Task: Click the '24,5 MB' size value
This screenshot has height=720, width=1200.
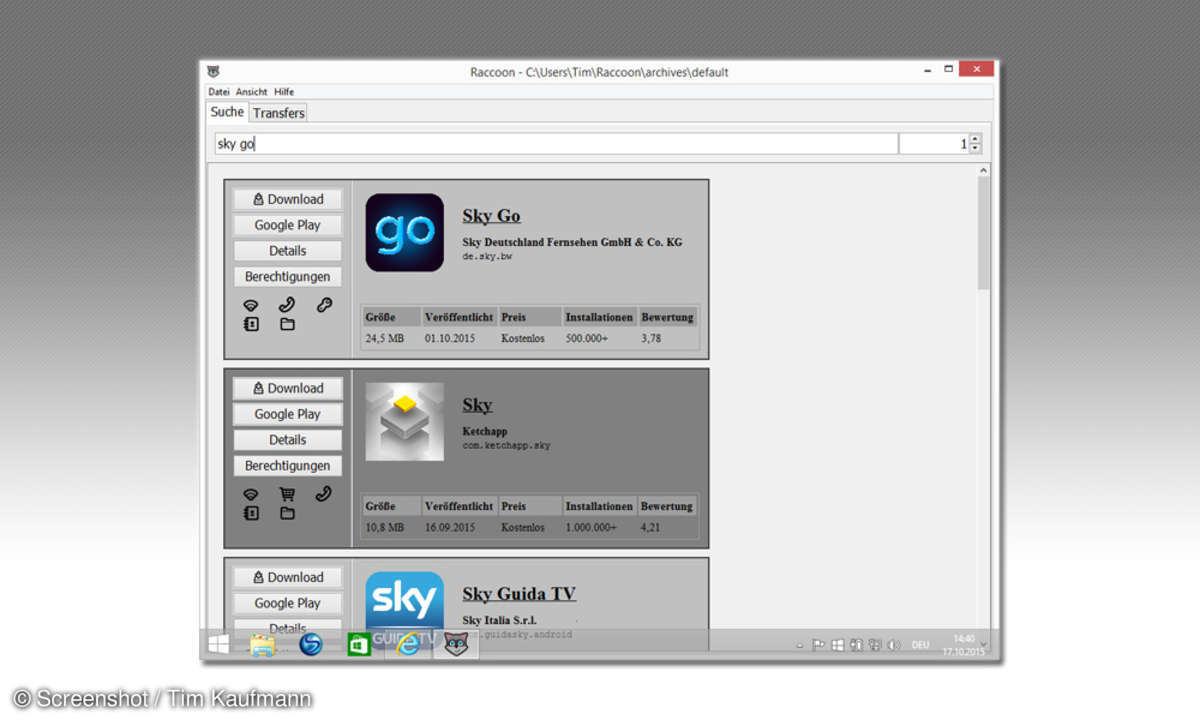Action: tap(385, 339)
